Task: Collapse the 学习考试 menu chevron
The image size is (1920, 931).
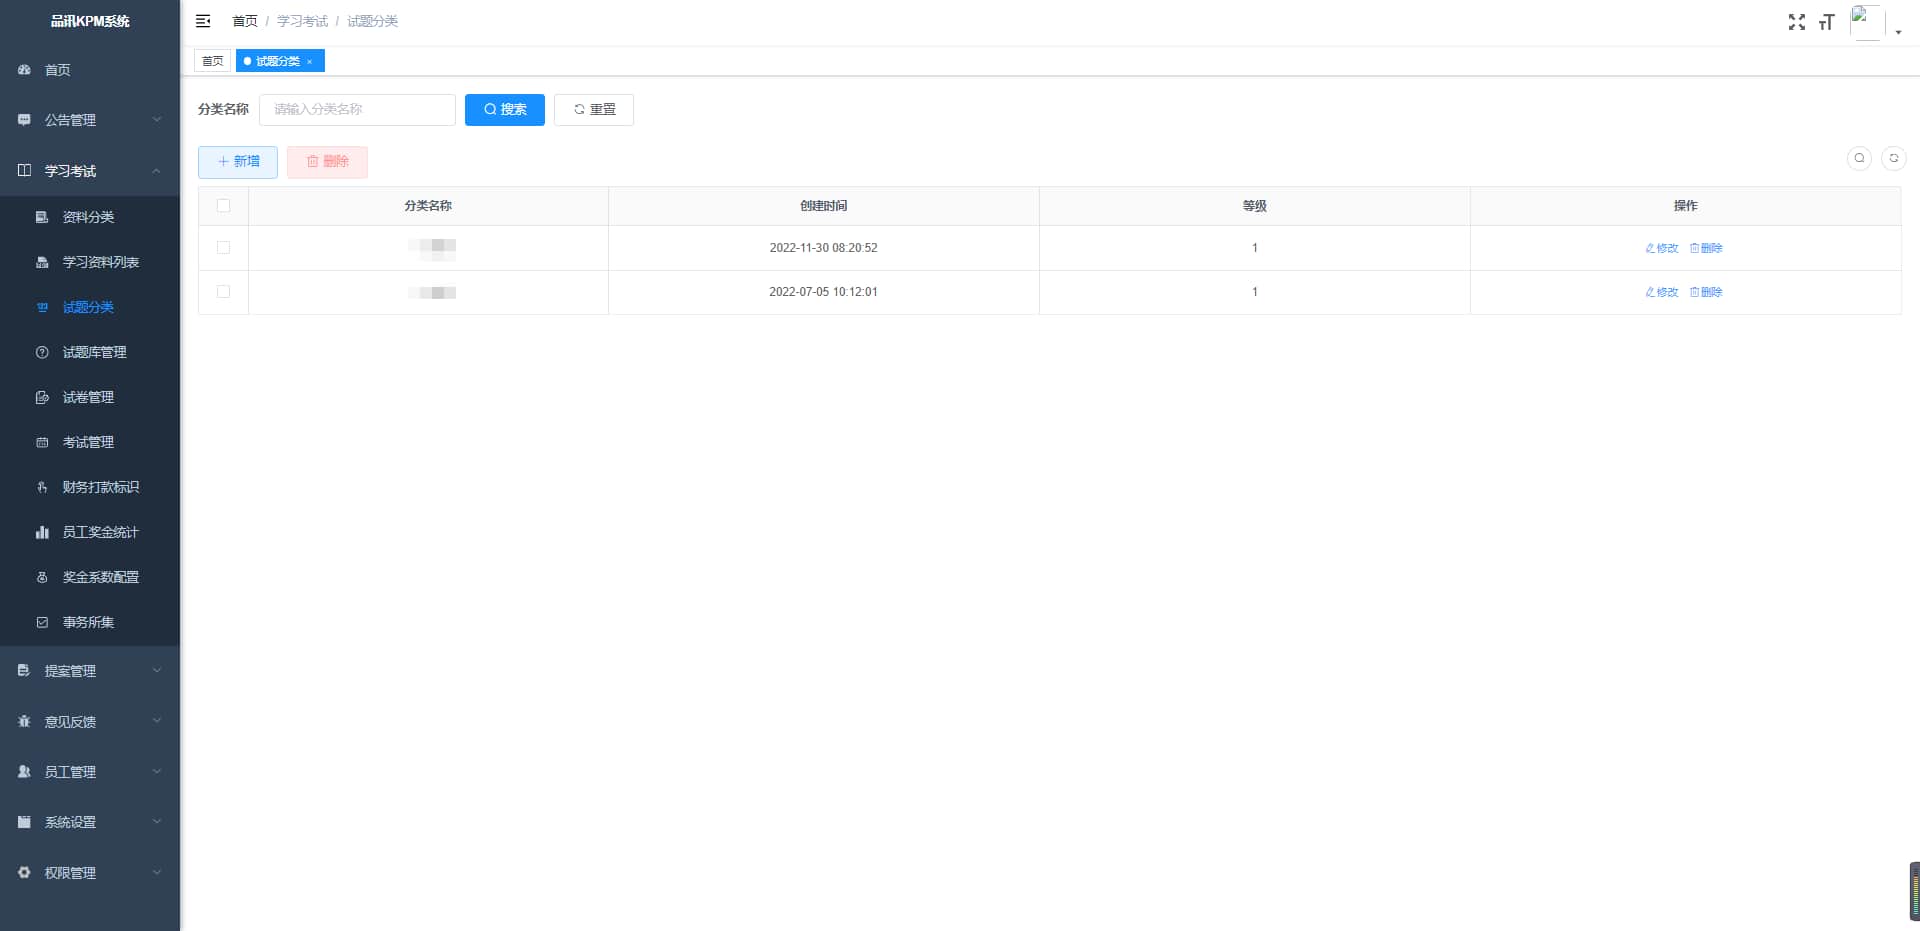Action: click(157, 171)
